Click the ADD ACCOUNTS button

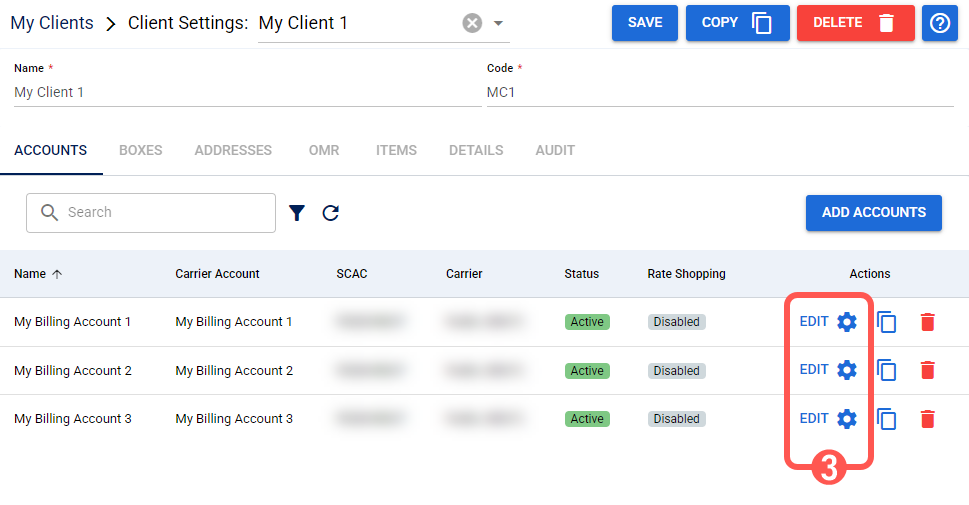(873, 213)
